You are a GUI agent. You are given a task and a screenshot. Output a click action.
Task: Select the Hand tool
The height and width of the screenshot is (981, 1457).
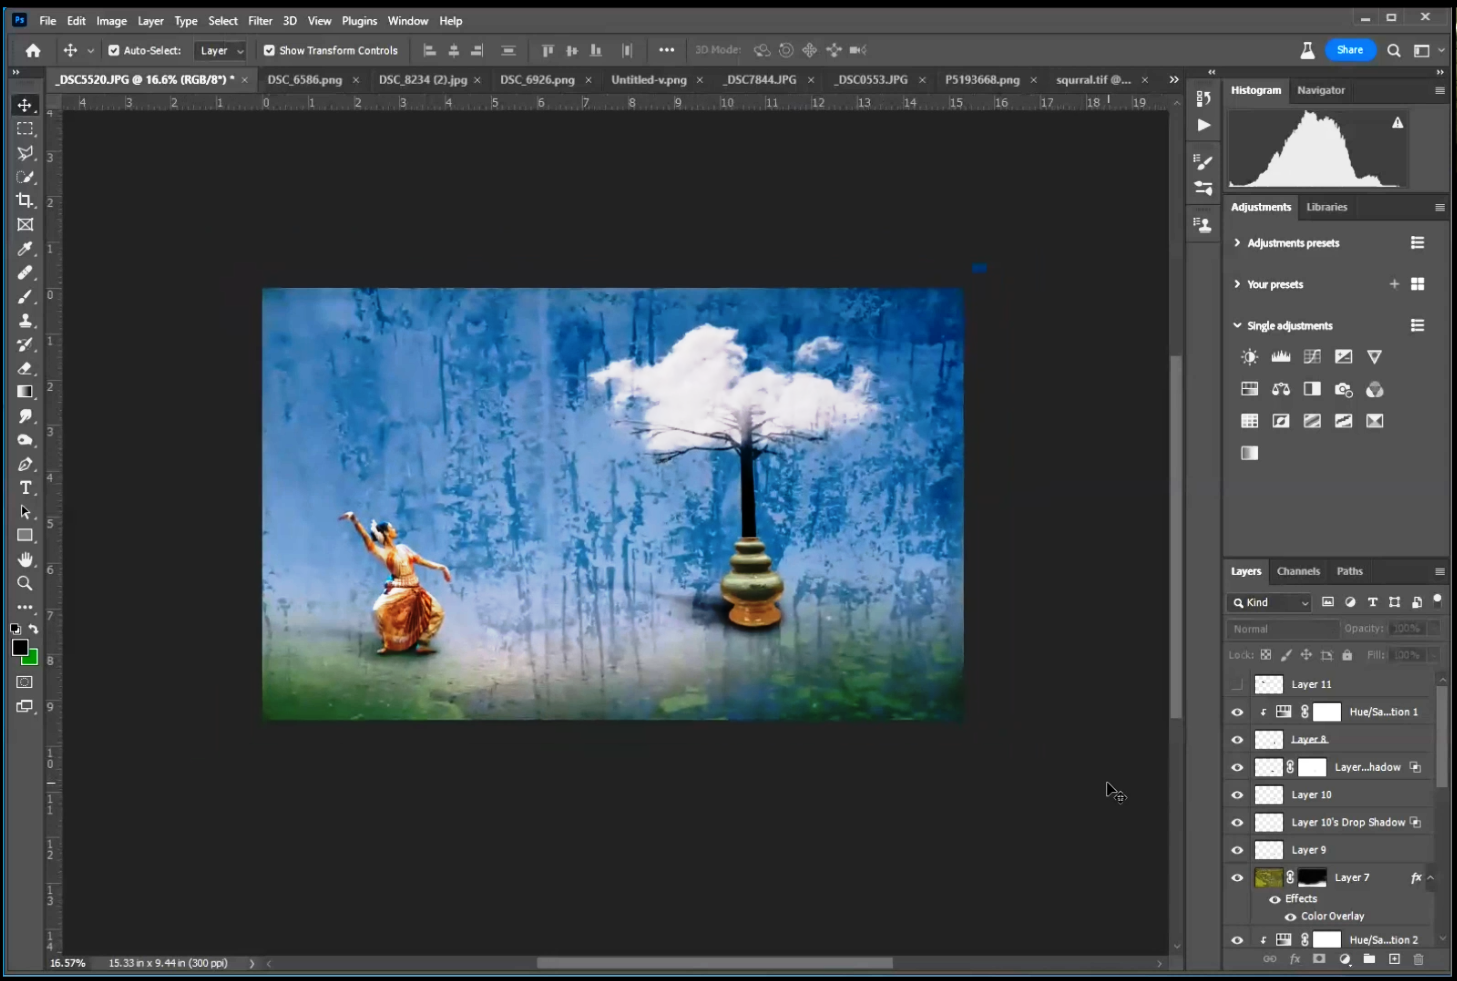(x=25, y=559)
